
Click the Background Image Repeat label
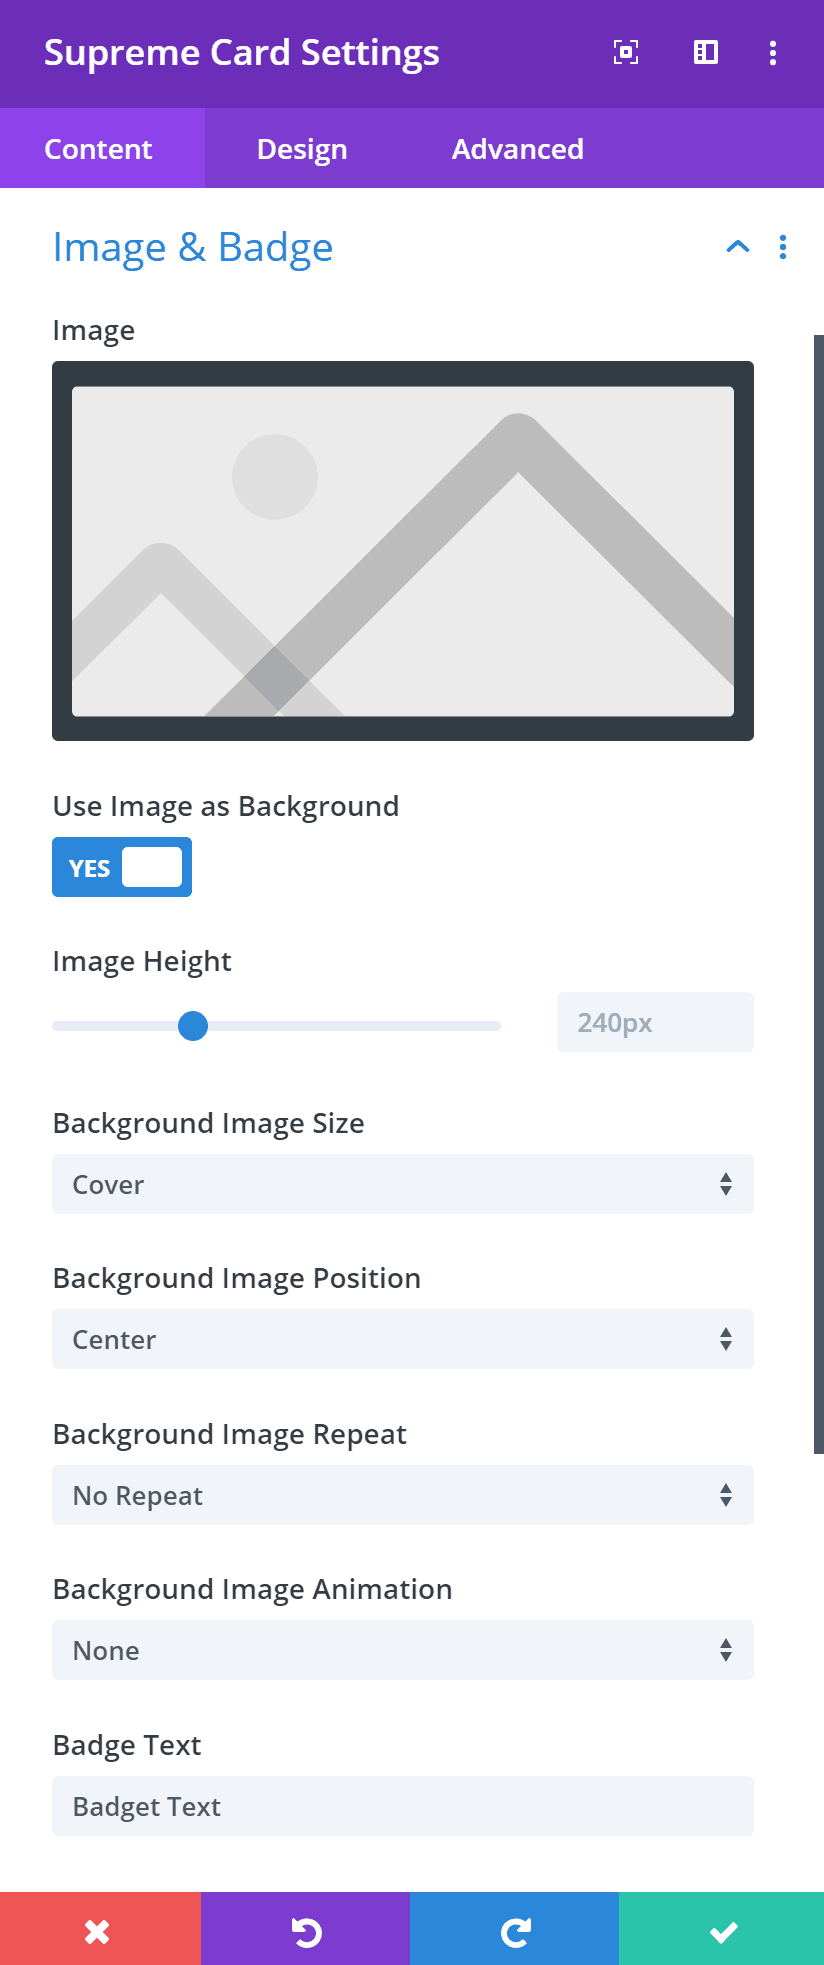pyautogui.click(x=230, y=1434)
